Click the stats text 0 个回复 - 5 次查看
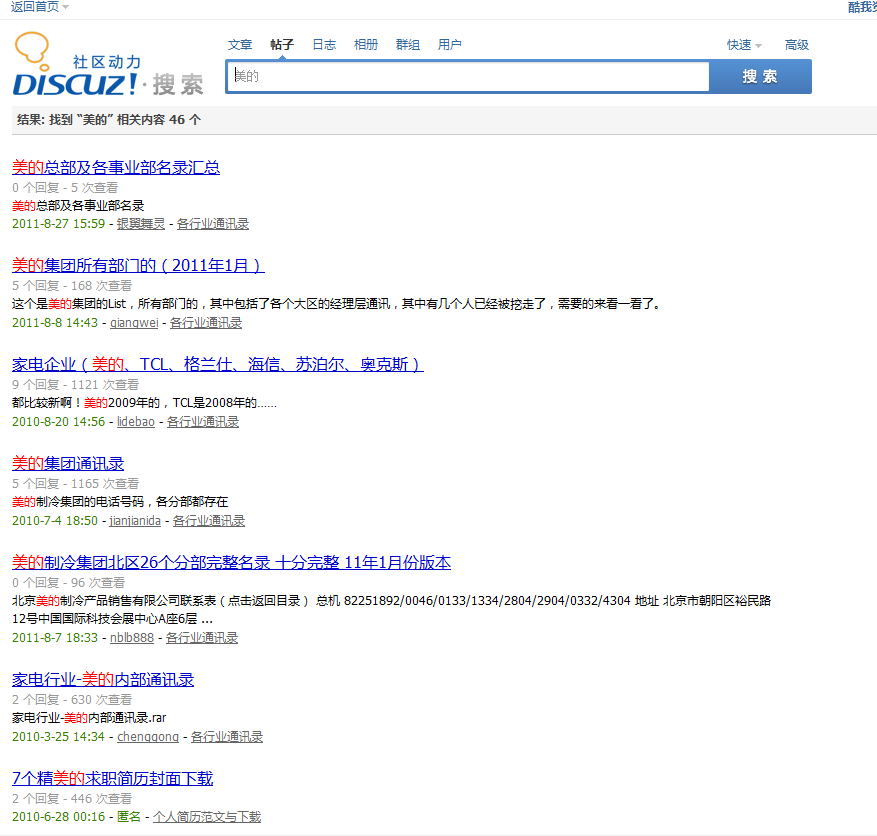The width and height of the screenshot is (877, 836). 65,188
